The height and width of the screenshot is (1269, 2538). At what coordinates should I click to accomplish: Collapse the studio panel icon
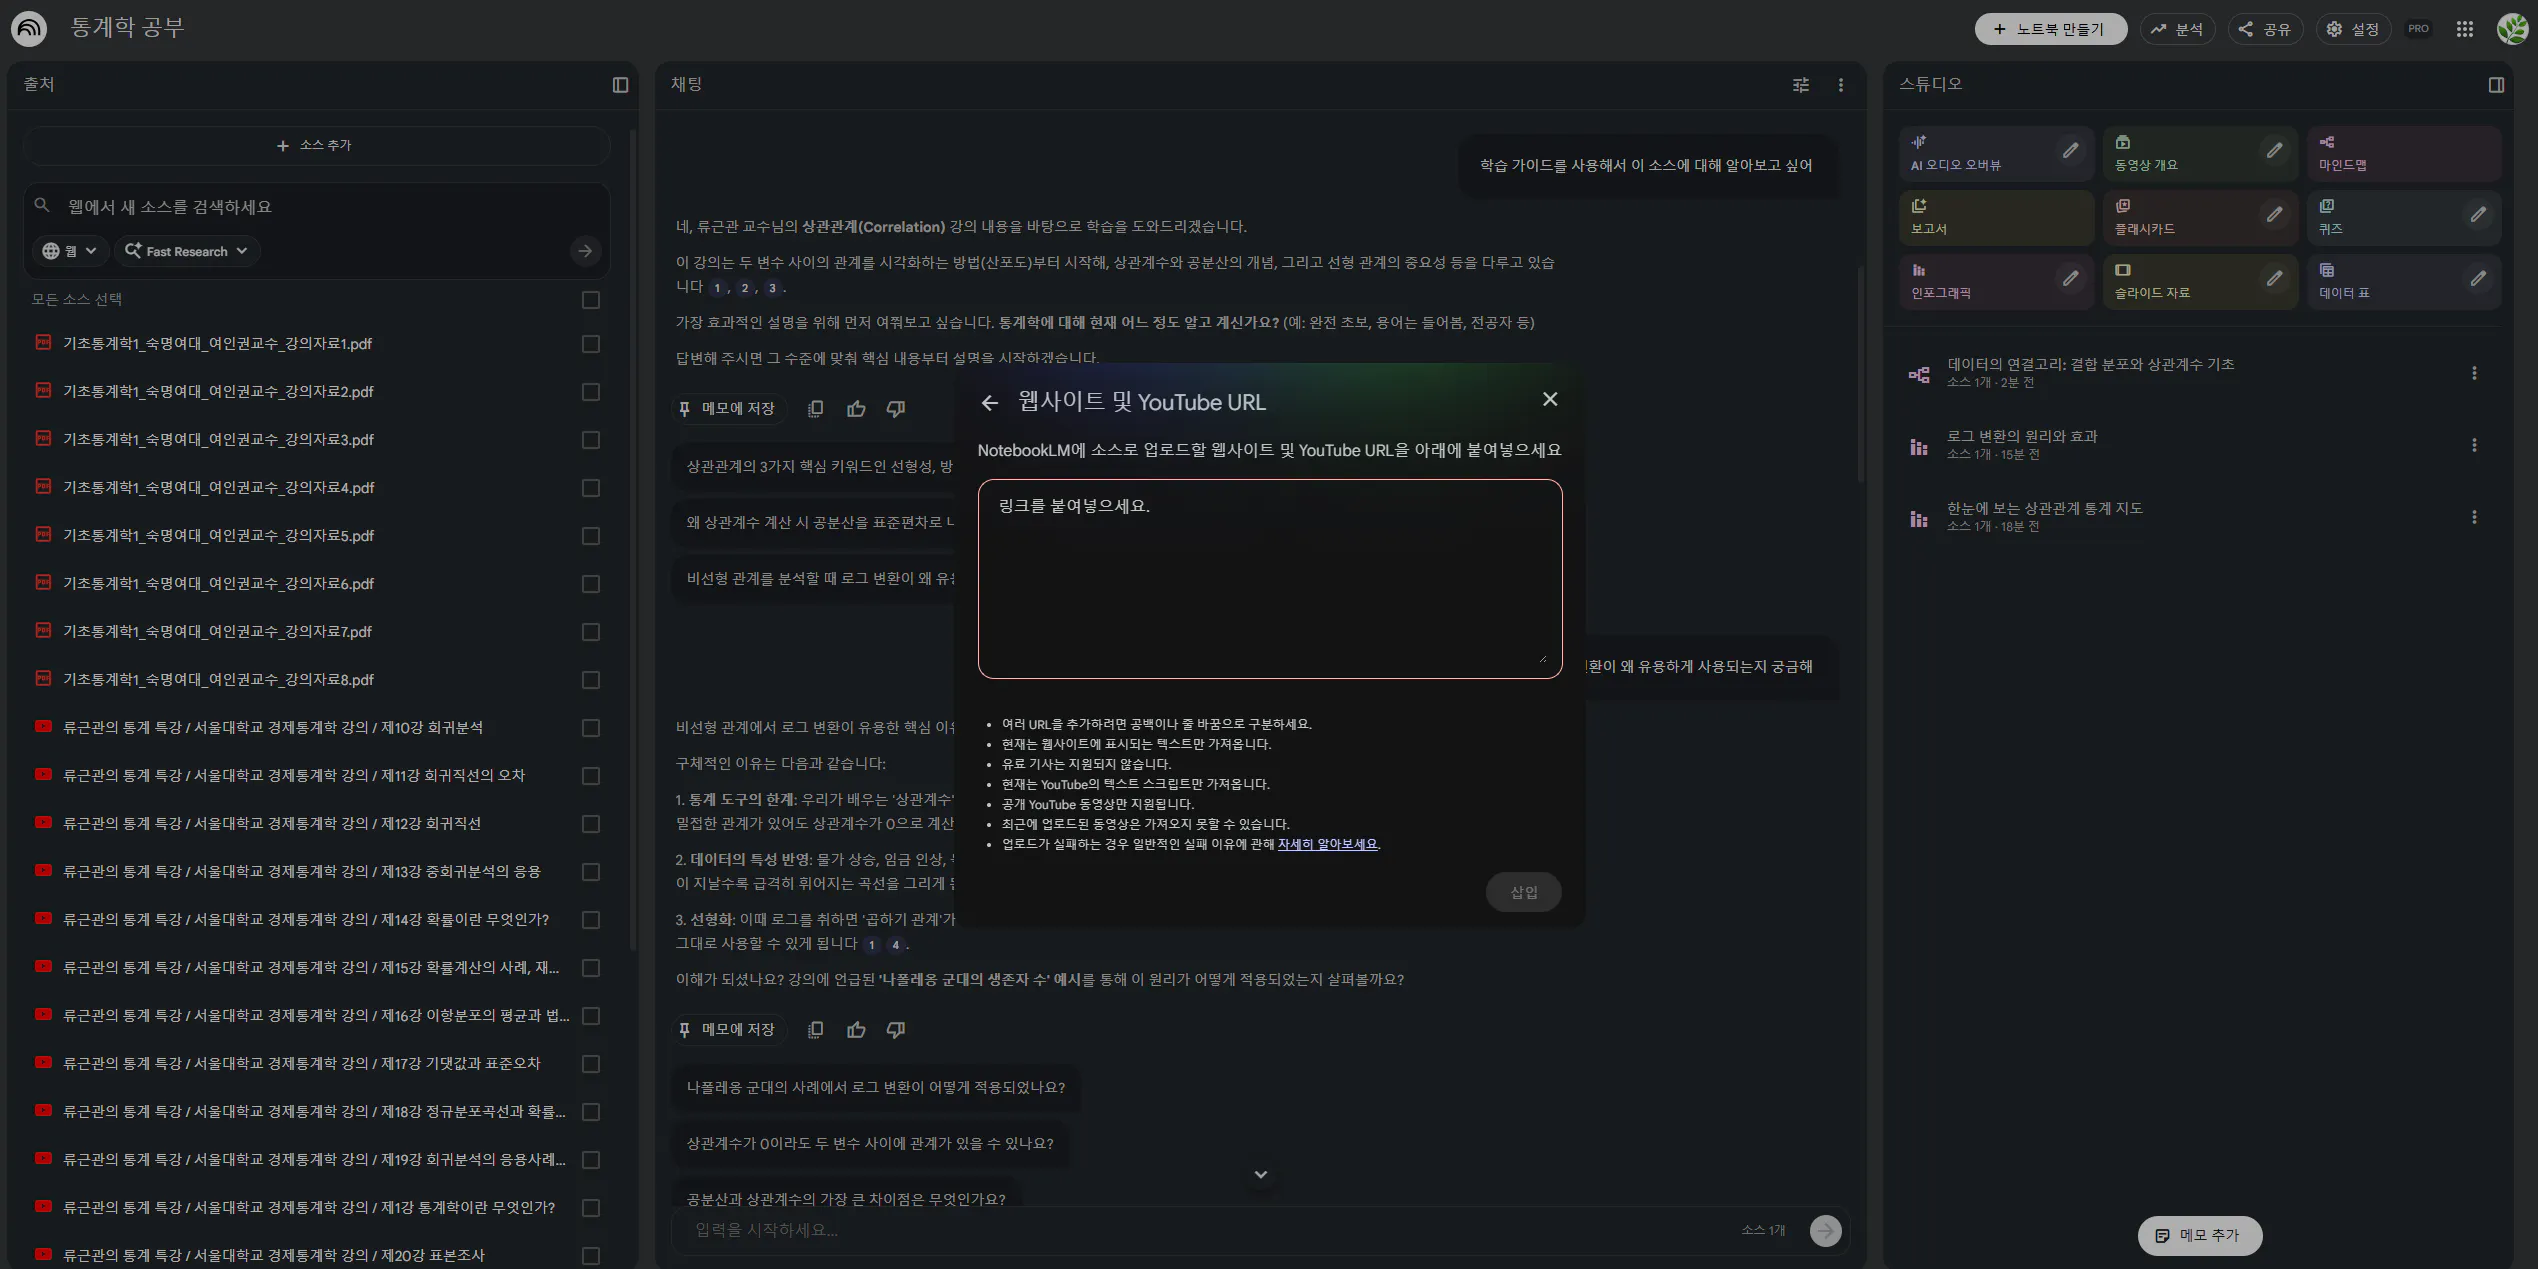[x=2496, y=85]
